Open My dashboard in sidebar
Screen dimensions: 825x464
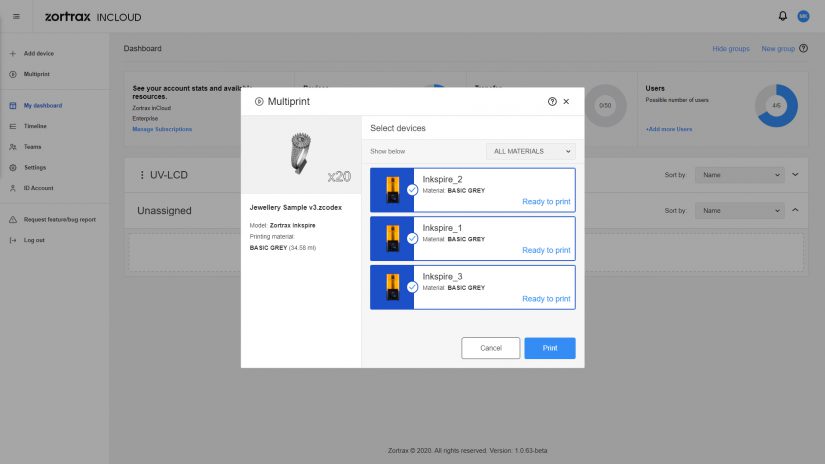[x=43, y=106]
